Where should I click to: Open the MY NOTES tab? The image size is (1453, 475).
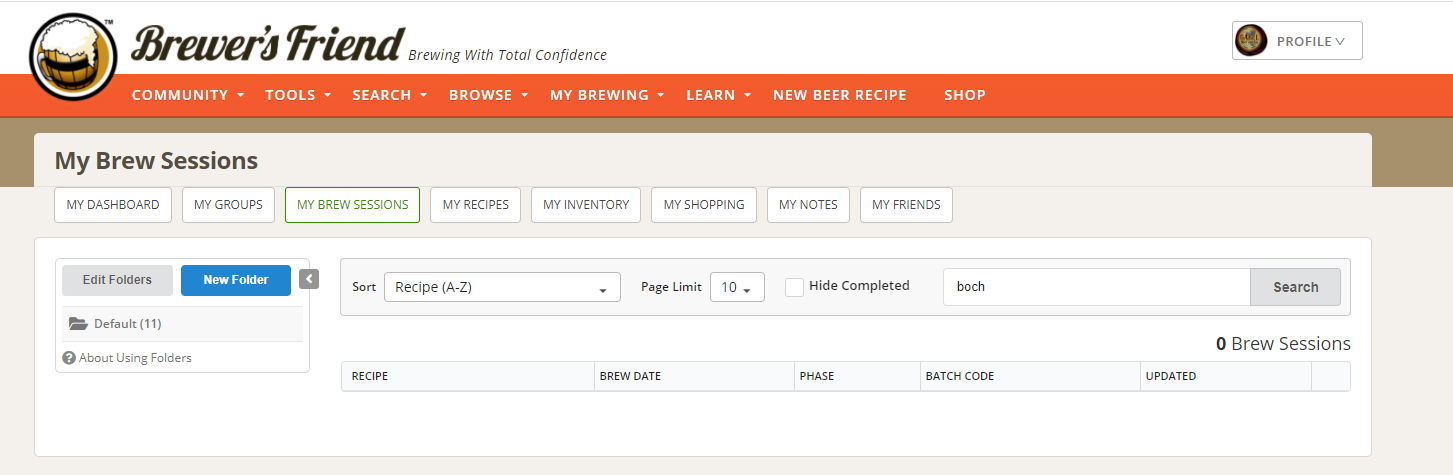tap(808, 204)
